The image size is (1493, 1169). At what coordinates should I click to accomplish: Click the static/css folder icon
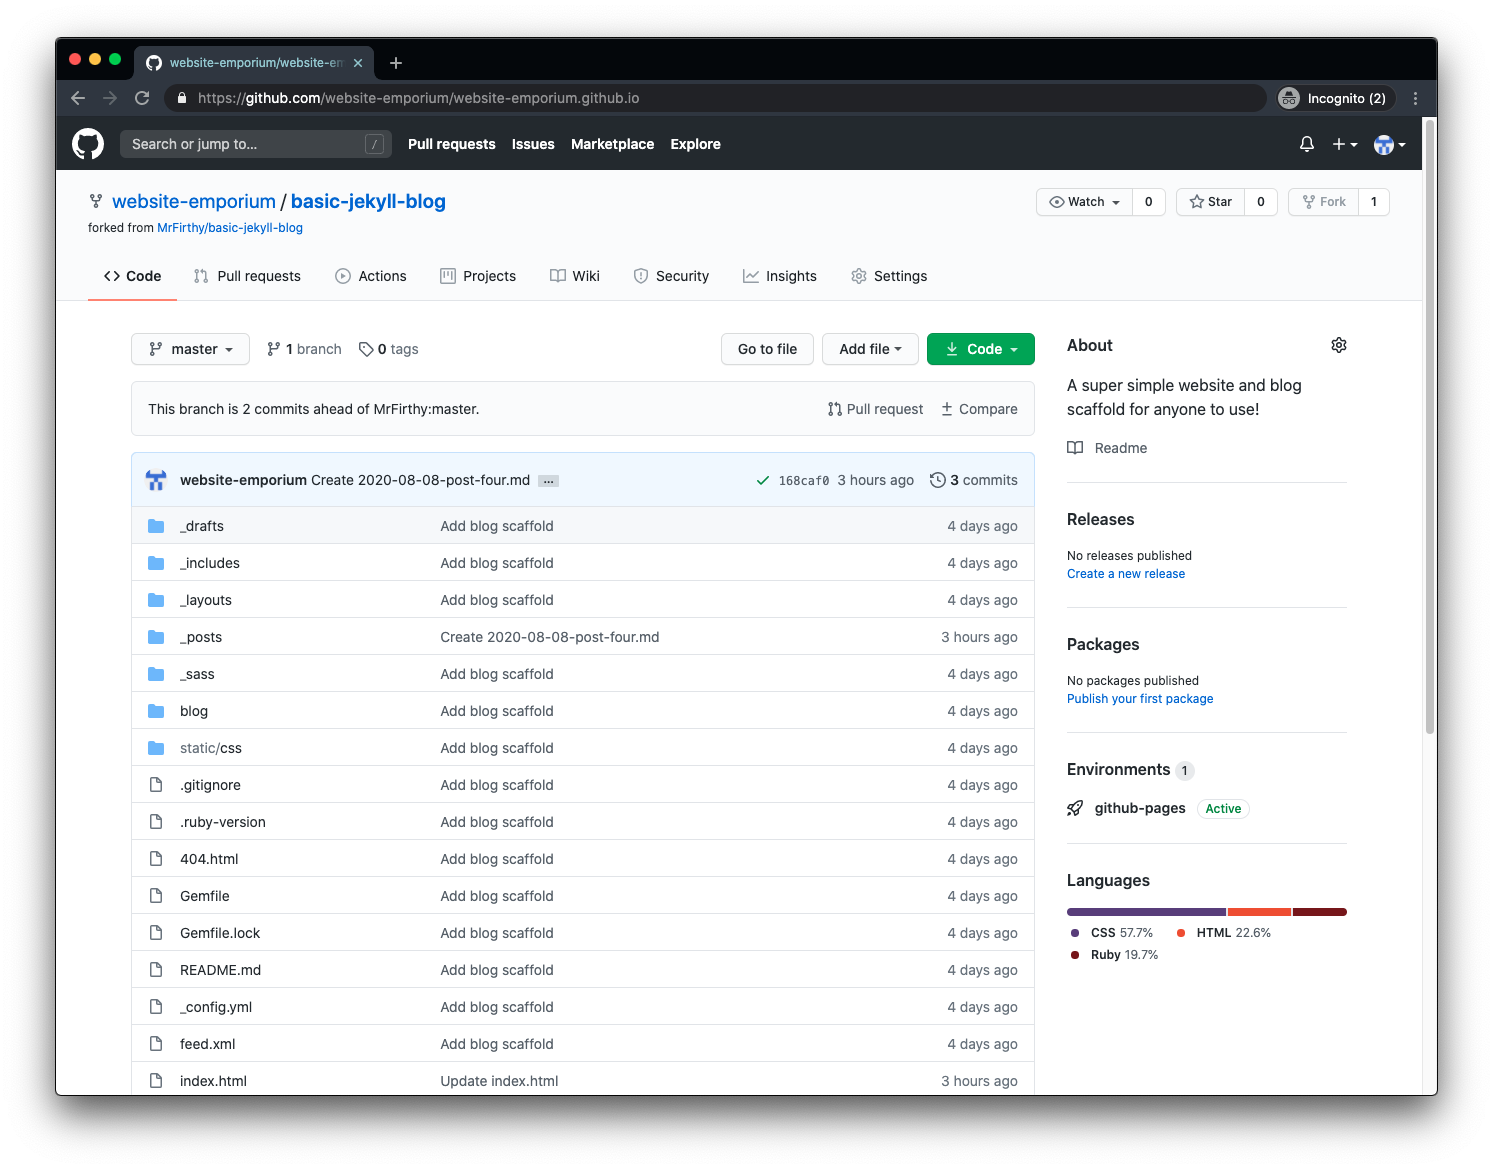point(156,748)
